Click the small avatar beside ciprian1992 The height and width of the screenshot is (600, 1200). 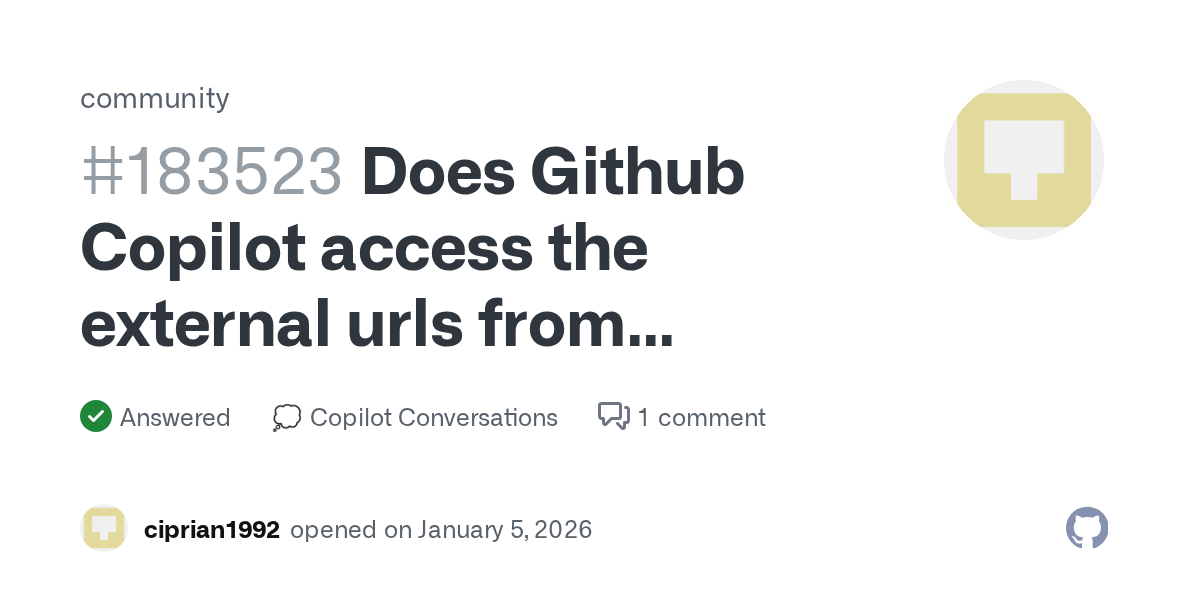[x=103, y=529]
